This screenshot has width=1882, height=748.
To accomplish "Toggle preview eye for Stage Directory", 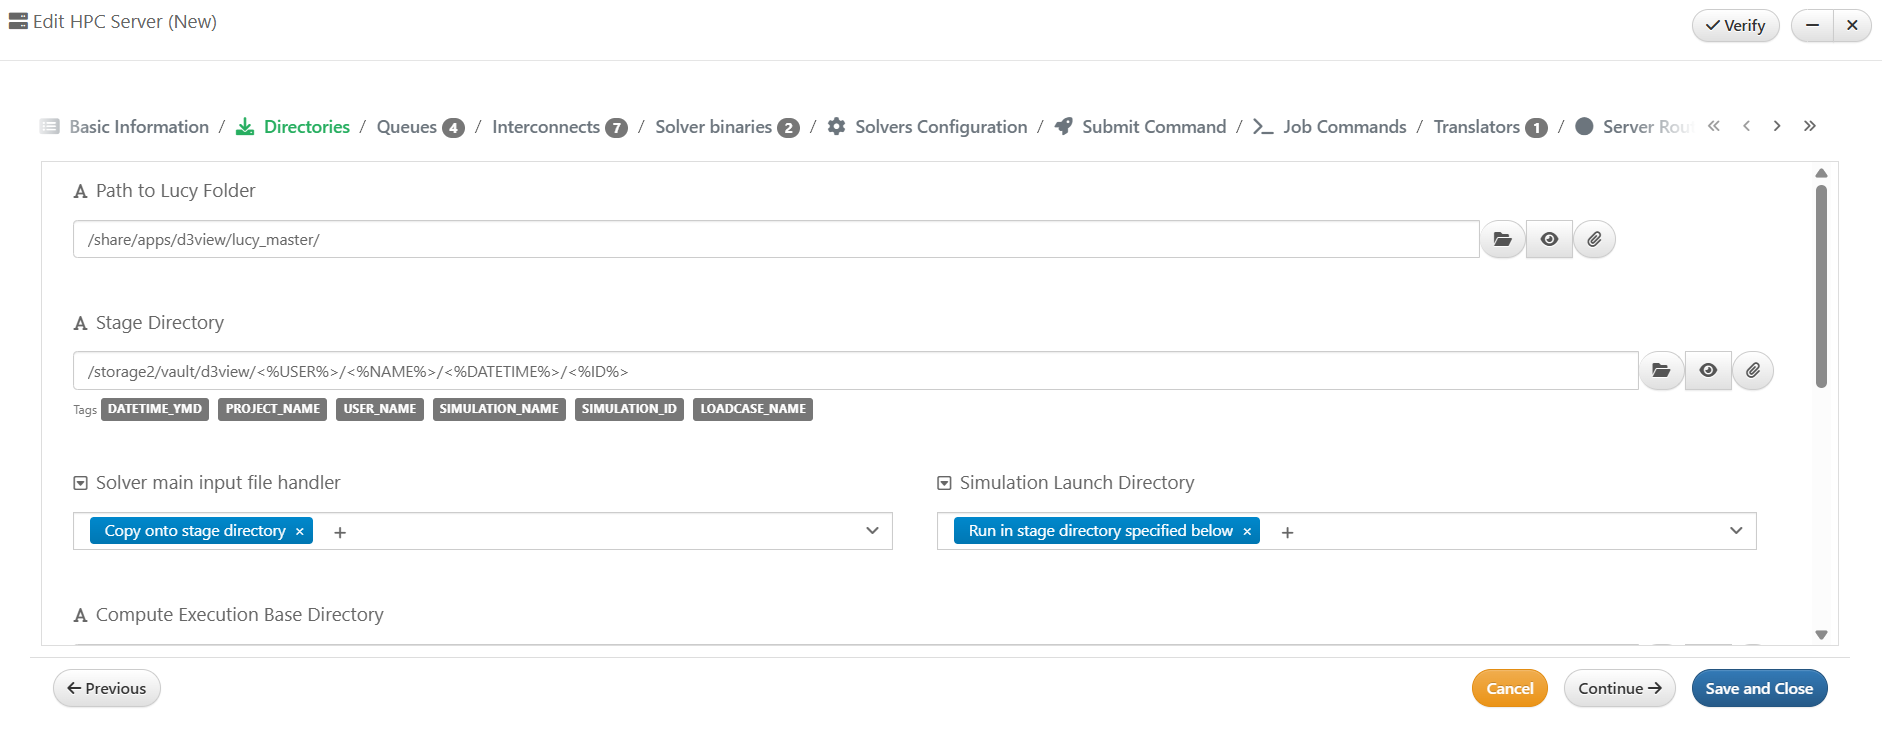I will [1708, 371].
